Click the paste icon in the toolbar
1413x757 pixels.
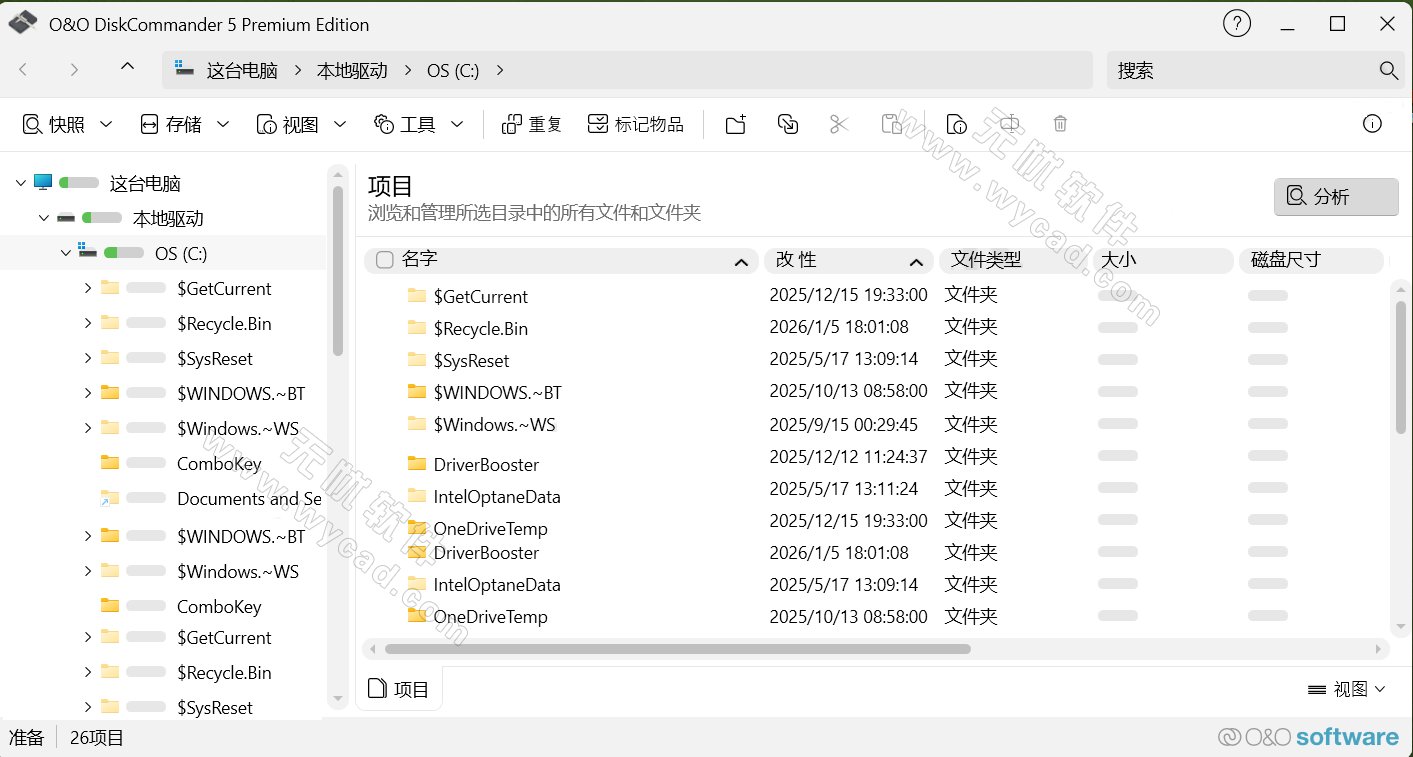coord(893,123)
